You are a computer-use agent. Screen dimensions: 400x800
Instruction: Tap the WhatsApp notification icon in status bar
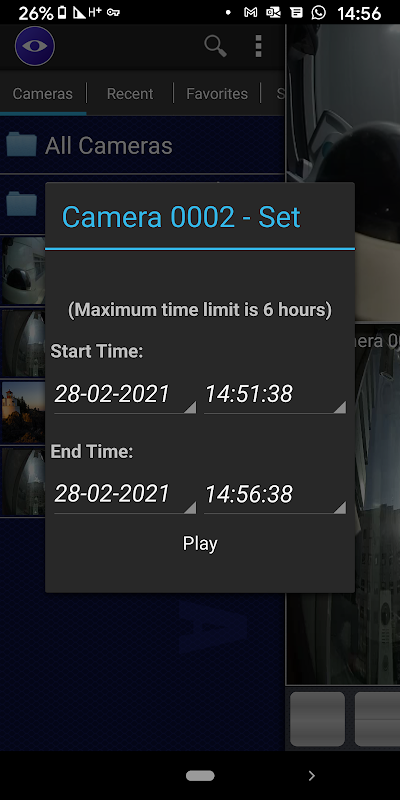pos(319,12)
